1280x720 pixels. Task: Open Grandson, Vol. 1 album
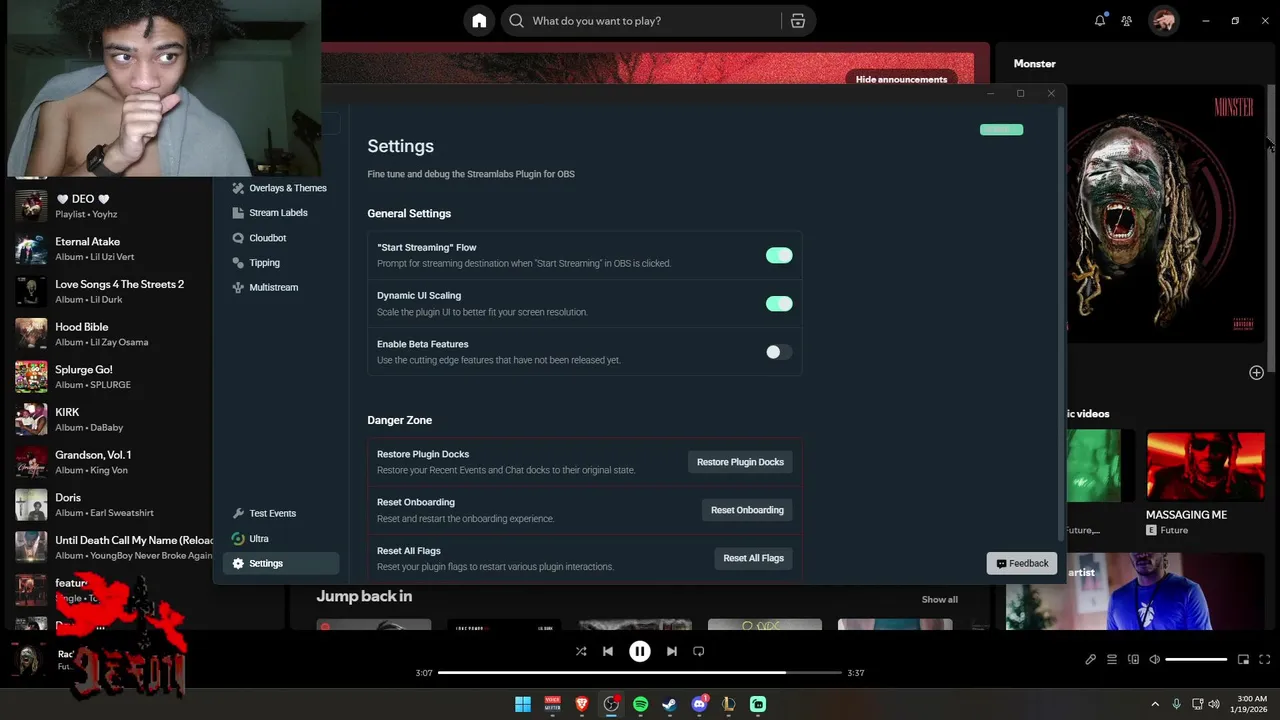tap(110, 462)
